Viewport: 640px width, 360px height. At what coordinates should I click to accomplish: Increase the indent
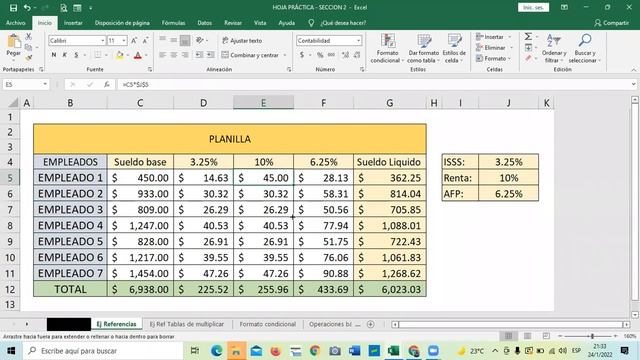tap(210, 55)
